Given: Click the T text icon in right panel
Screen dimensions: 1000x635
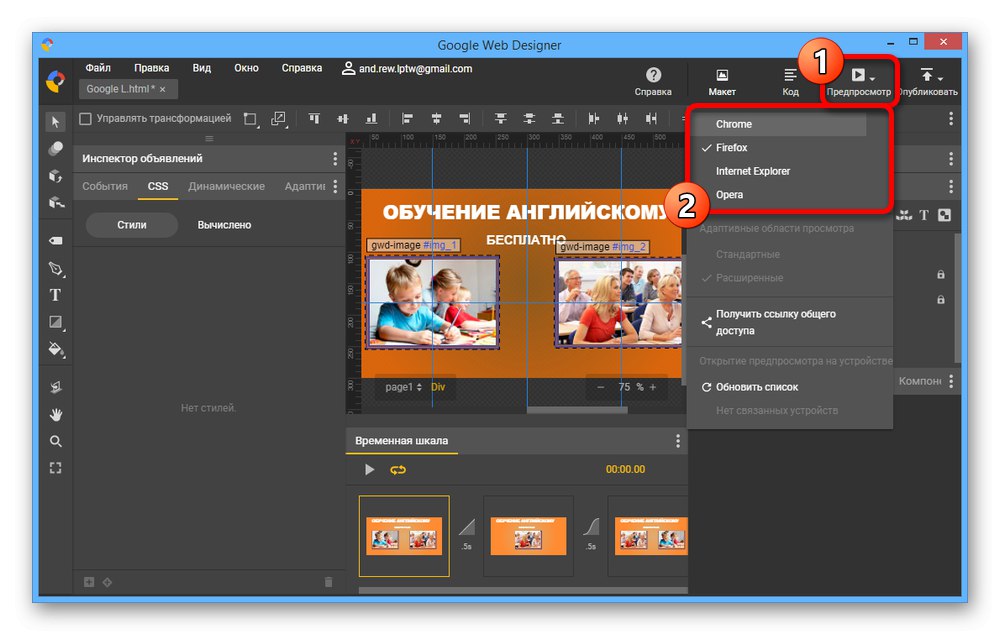Looking at the screenshot, I should click(924, 215).
